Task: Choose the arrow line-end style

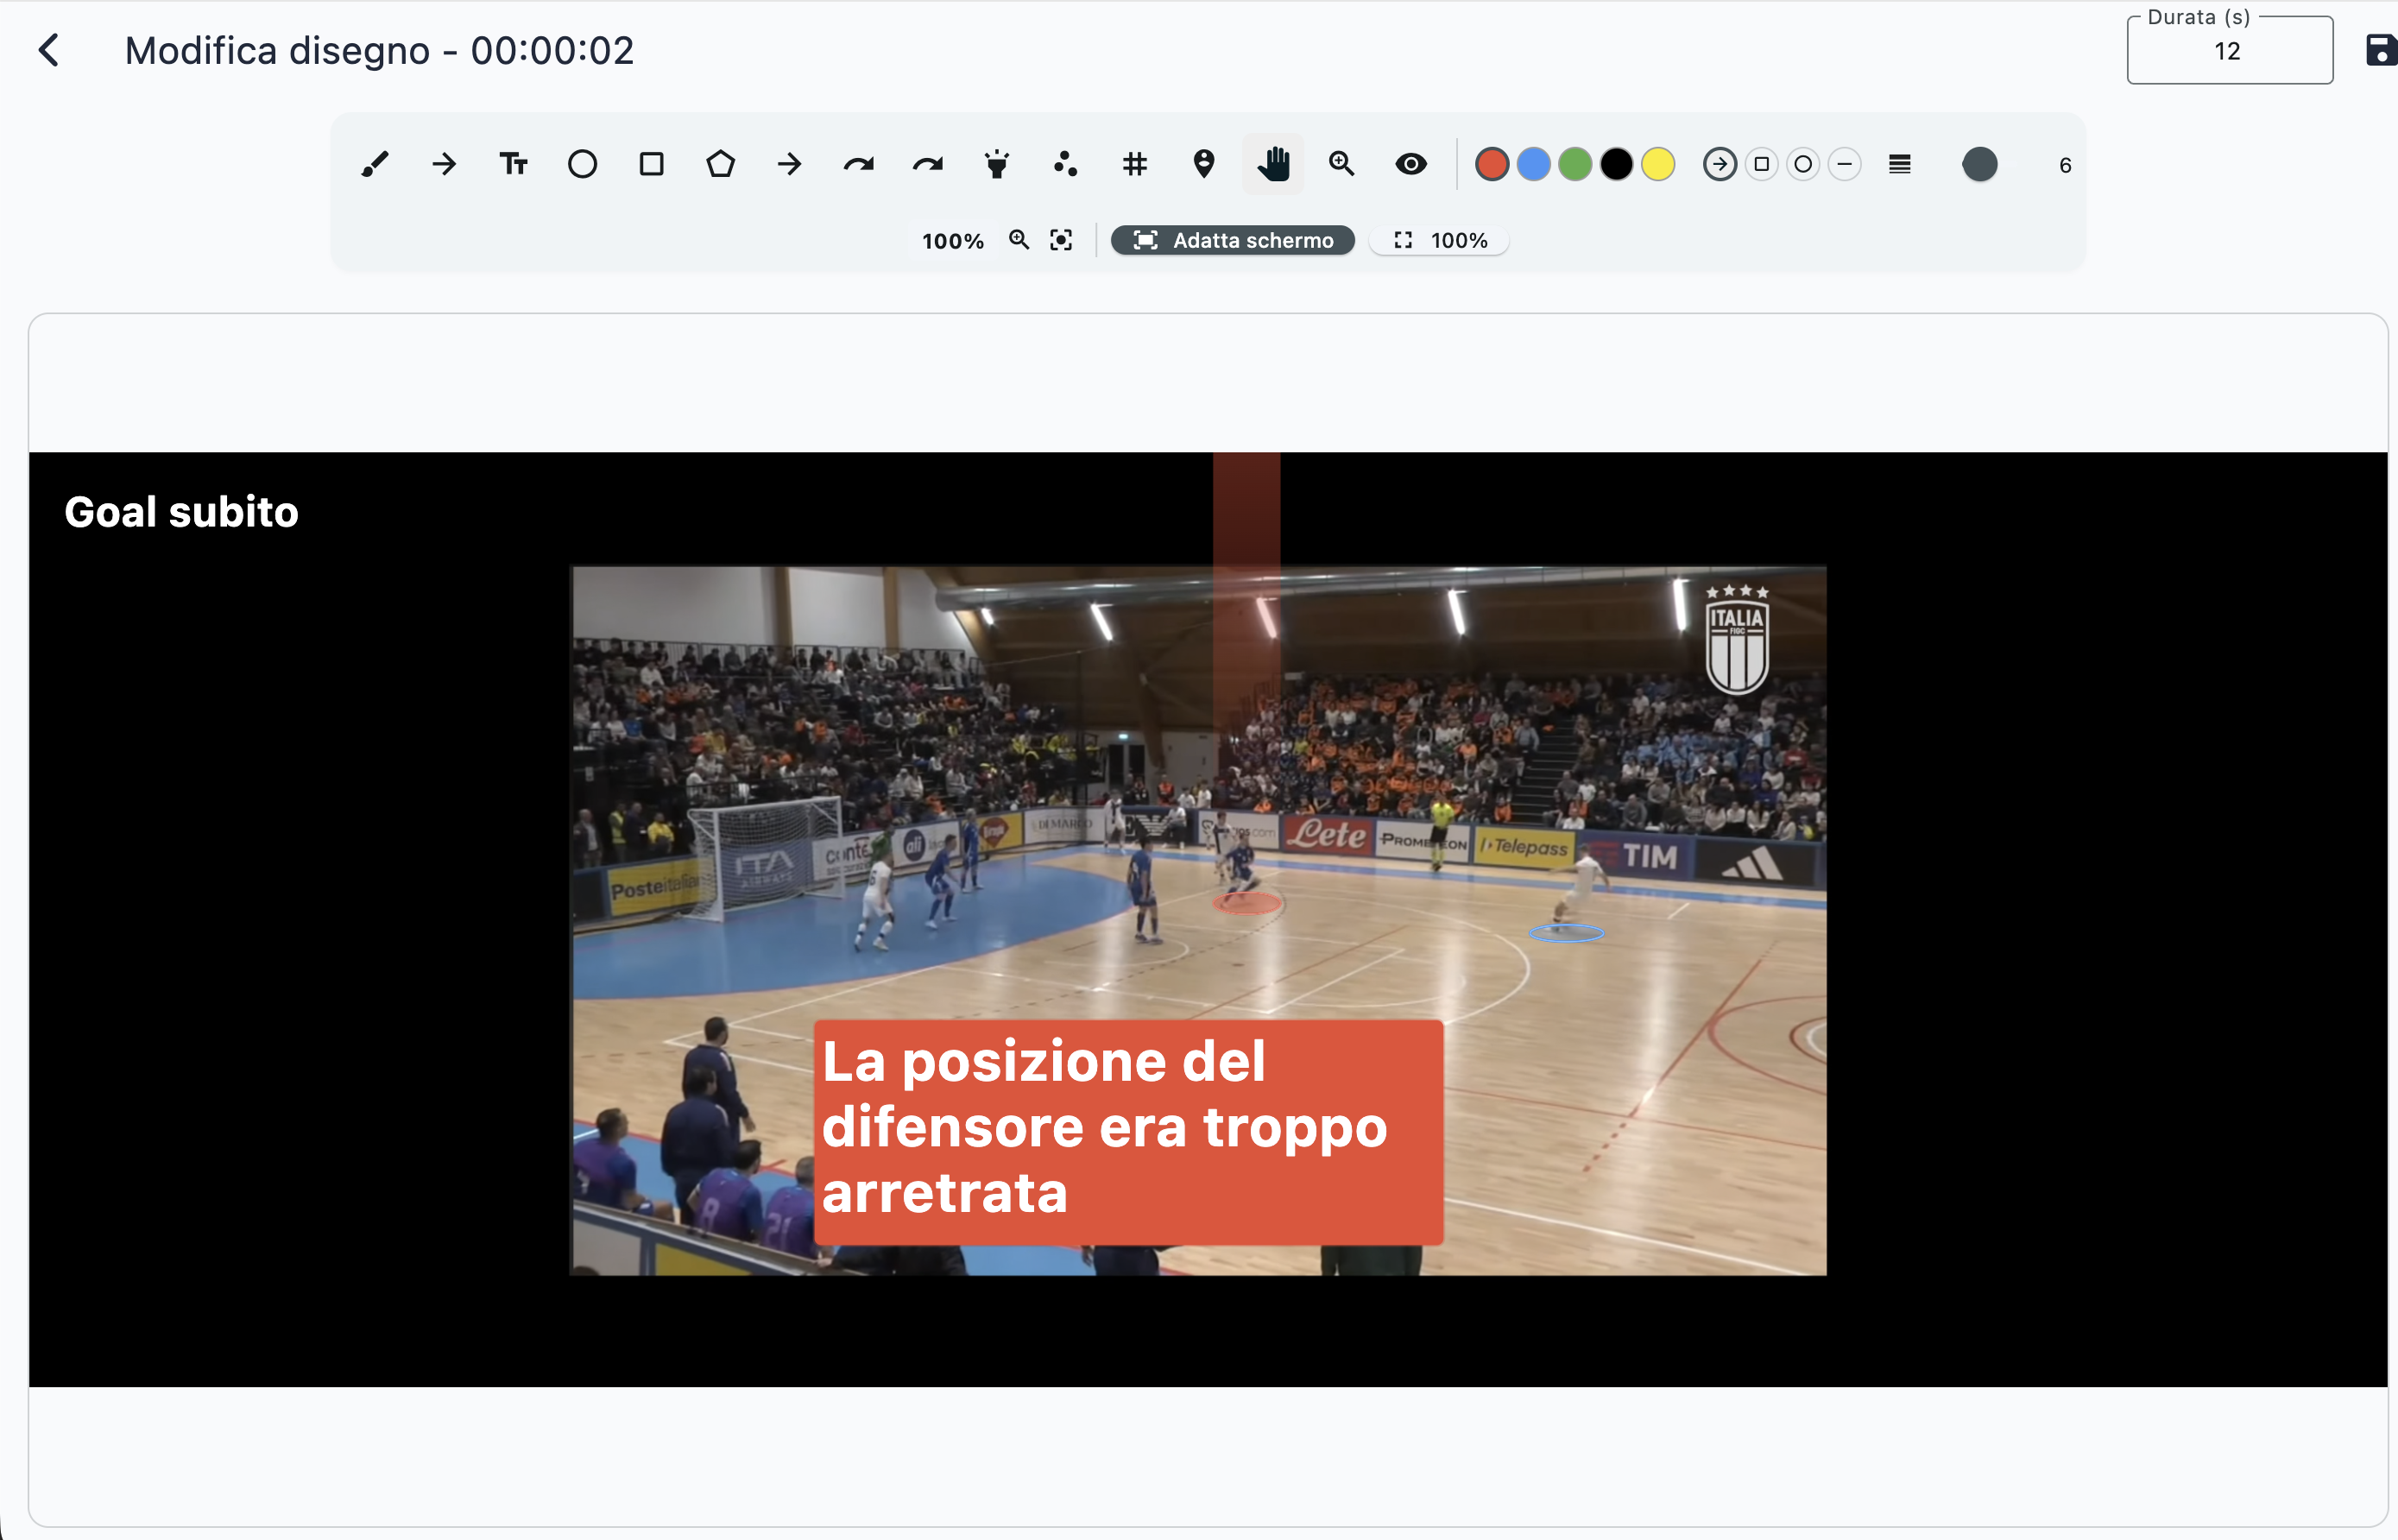Action: (1720, 164)
